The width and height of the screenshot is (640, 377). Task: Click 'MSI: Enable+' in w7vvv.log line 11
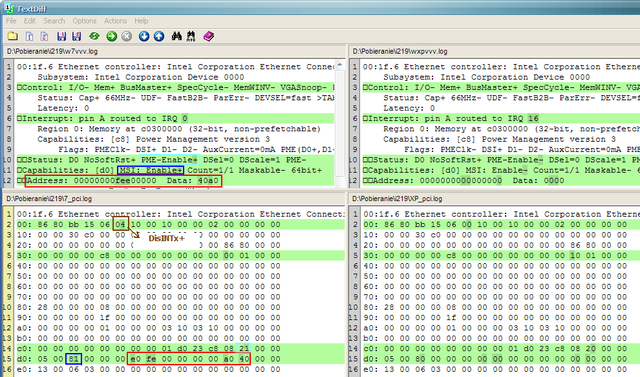[x=151, y=170]
